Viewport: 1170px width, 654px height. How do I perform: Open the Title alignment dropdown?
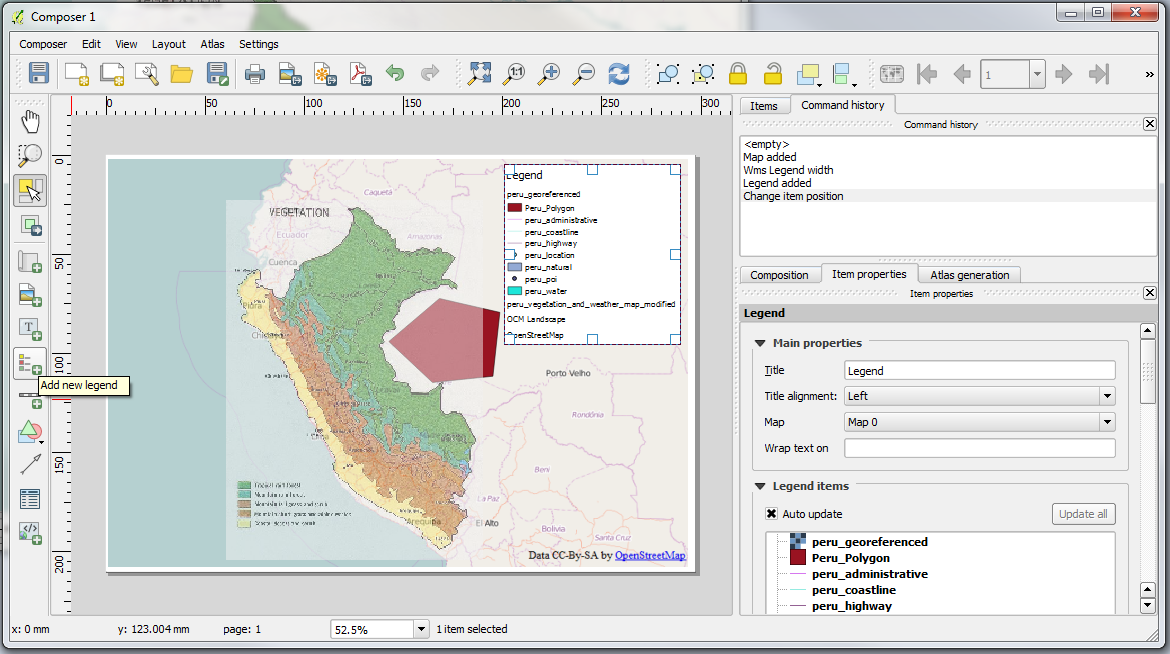[x=979, y=396]
